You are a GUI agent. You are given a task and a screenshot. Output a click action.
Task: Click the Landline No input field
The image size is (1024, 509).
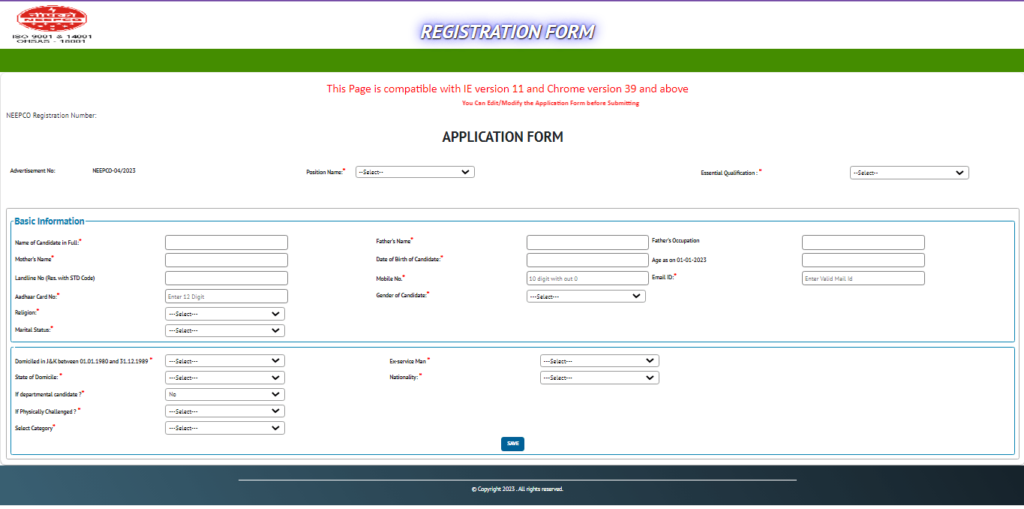coord(226,278)
